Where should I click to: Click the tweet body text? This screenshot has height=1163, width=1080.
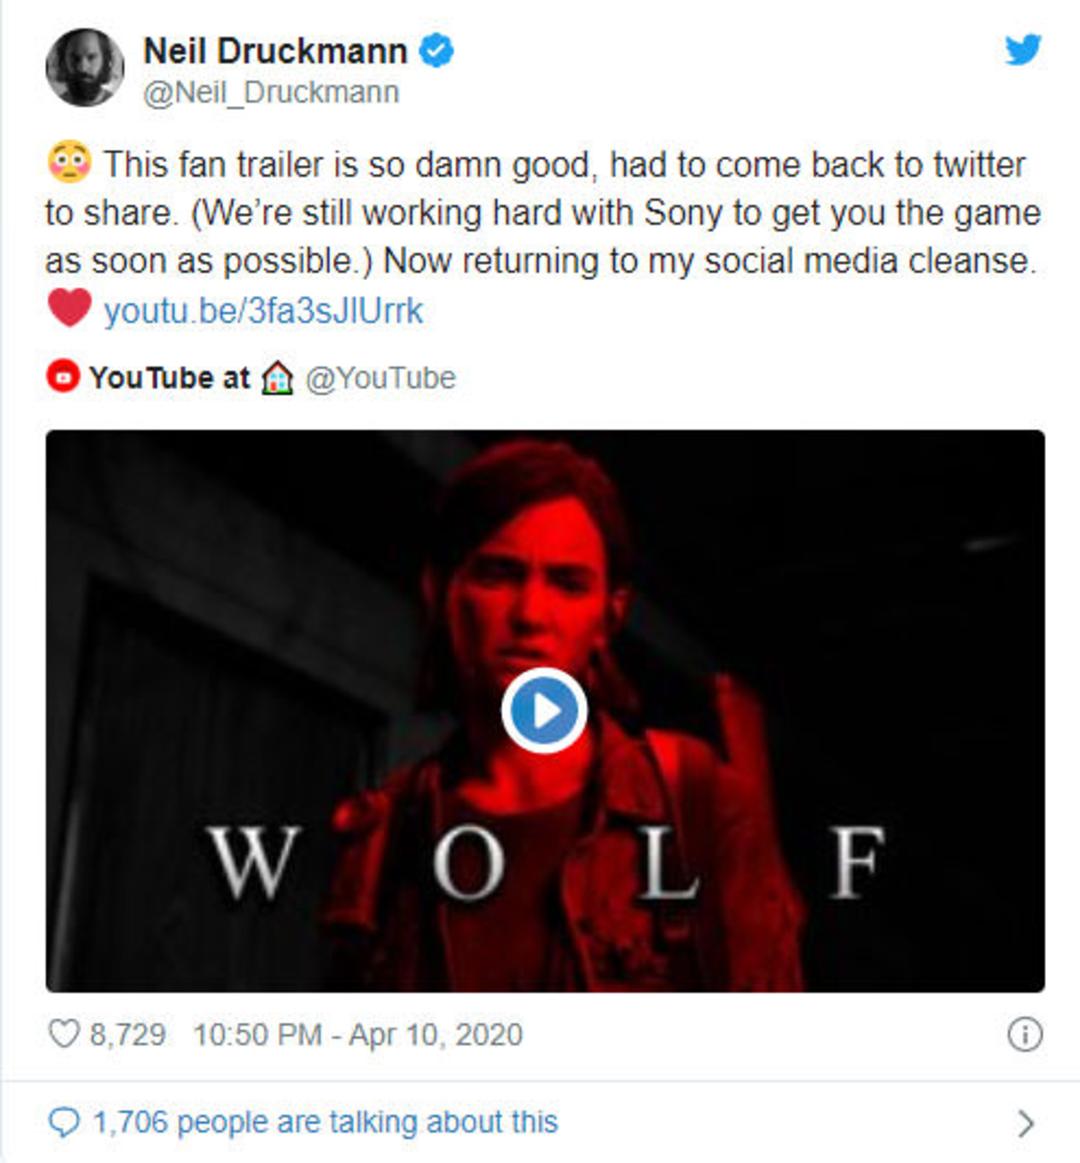[x=543, y=236]
